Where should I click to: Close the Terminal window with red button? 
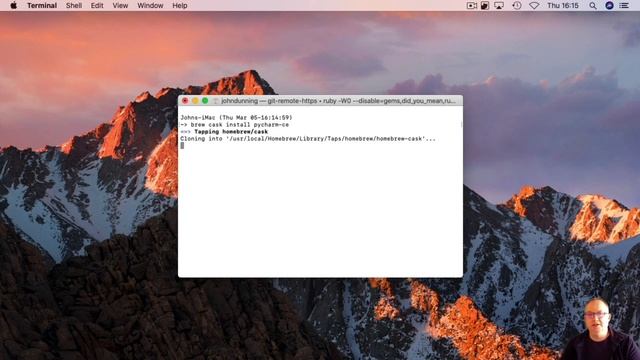[185, 100]
